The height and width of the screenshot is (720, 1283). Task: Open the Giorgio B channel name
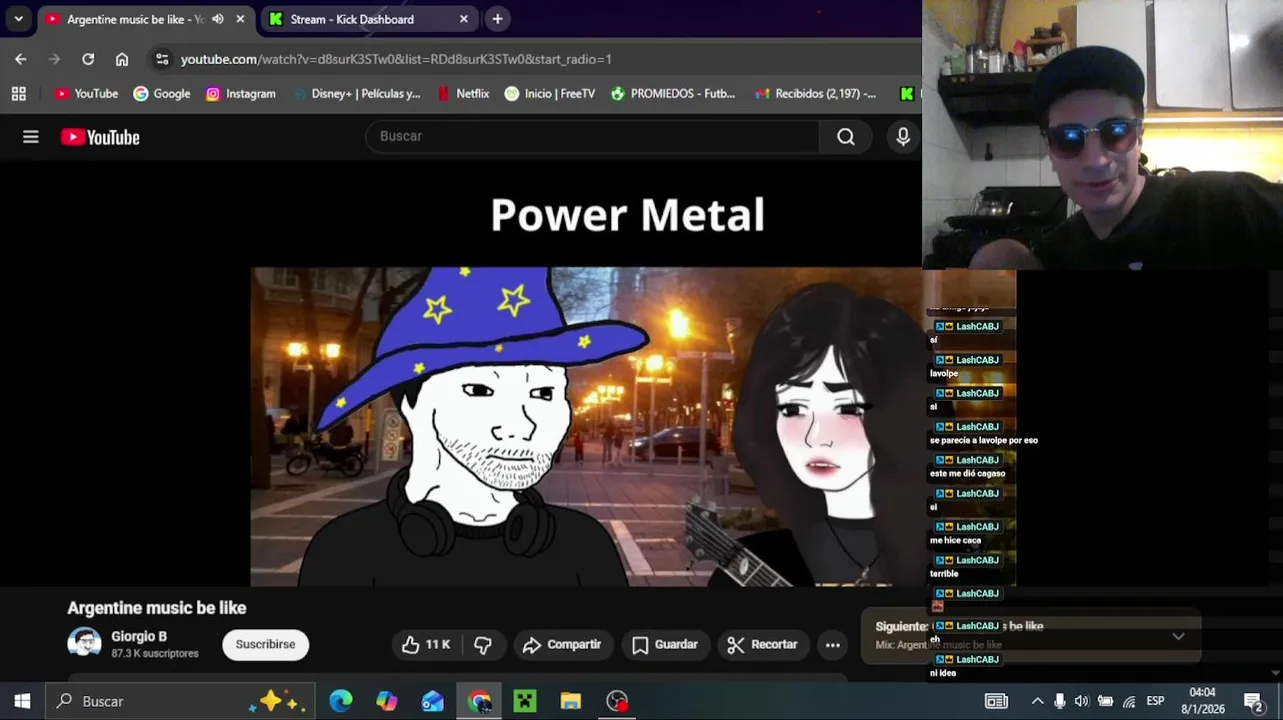139,636
